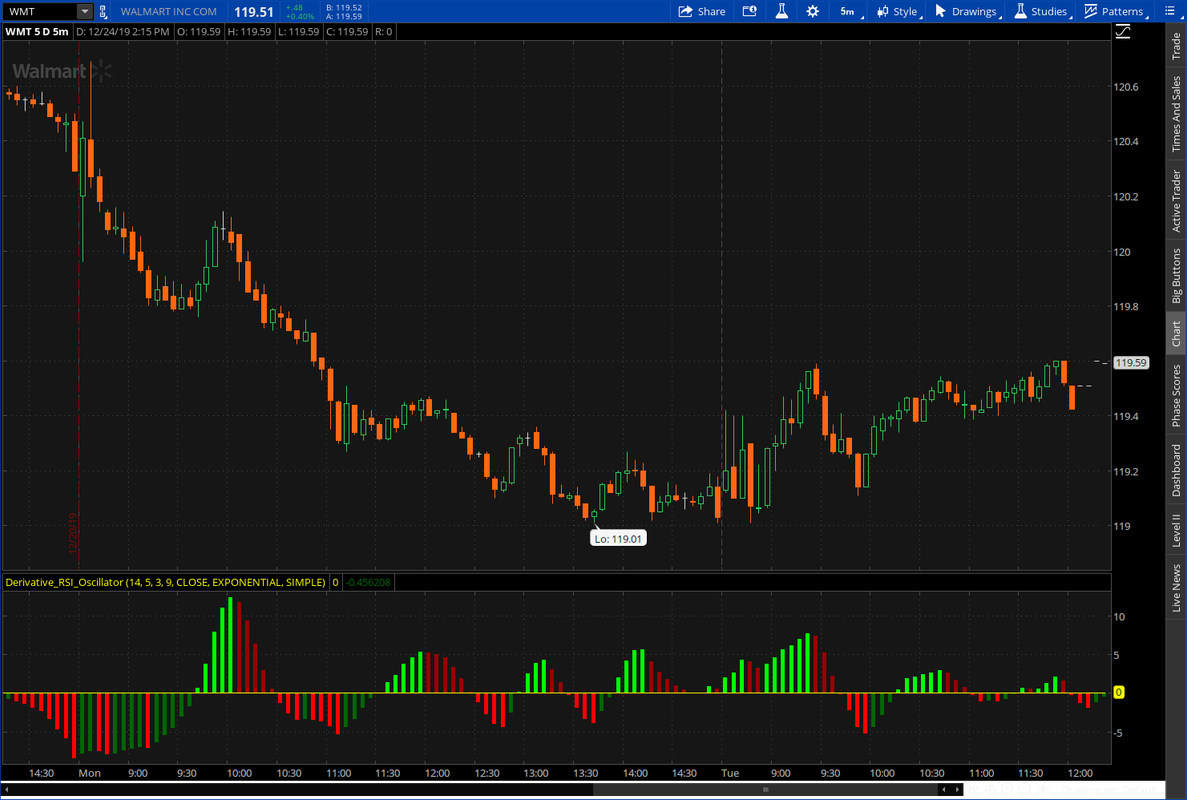This screenshot has width=1187, height=800.
Task: Click the L: 119.59 low value
Action: tap(298, 32)
